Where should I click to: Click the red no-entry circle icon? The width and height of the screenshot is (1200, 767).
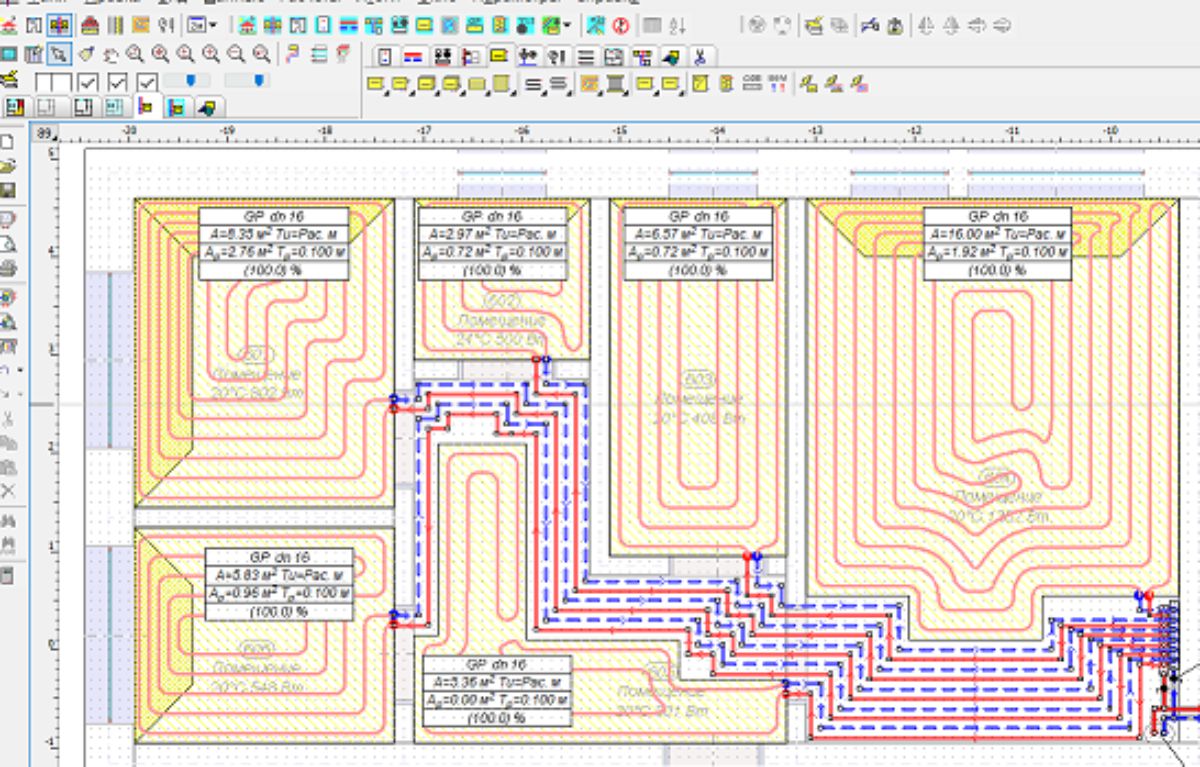pyautogui.click(x=621, y=25)
